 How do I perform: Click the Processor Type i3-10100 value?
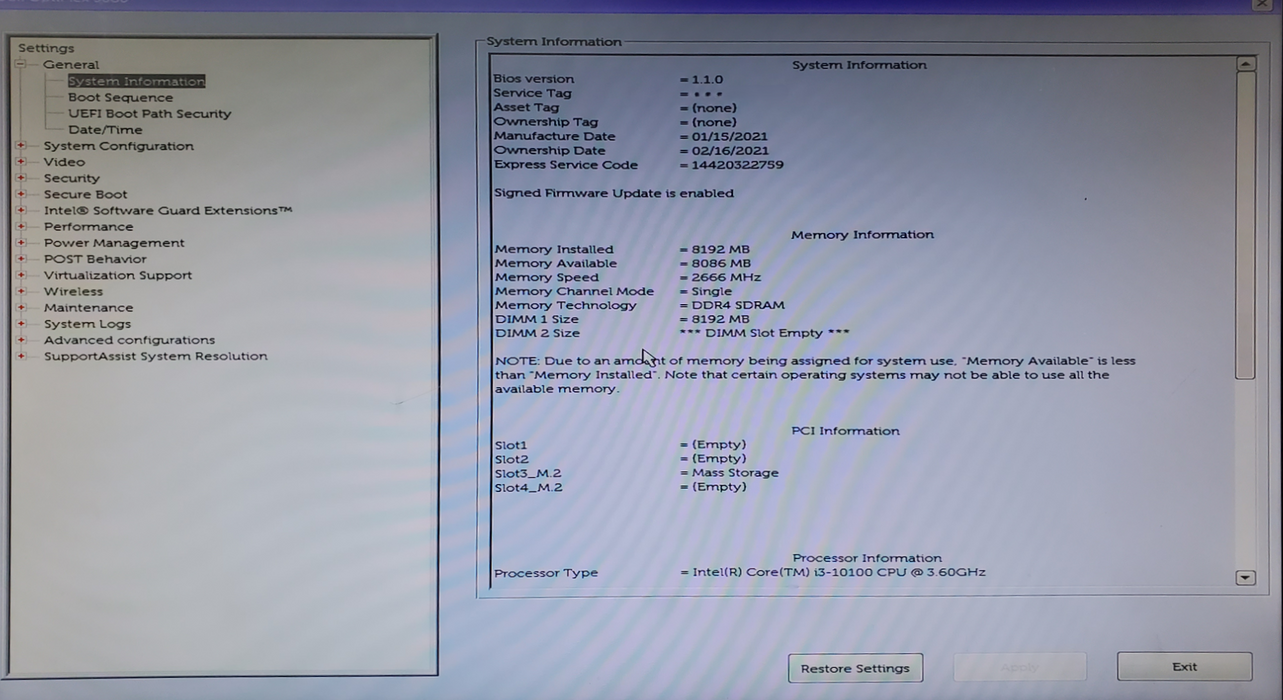839,573
